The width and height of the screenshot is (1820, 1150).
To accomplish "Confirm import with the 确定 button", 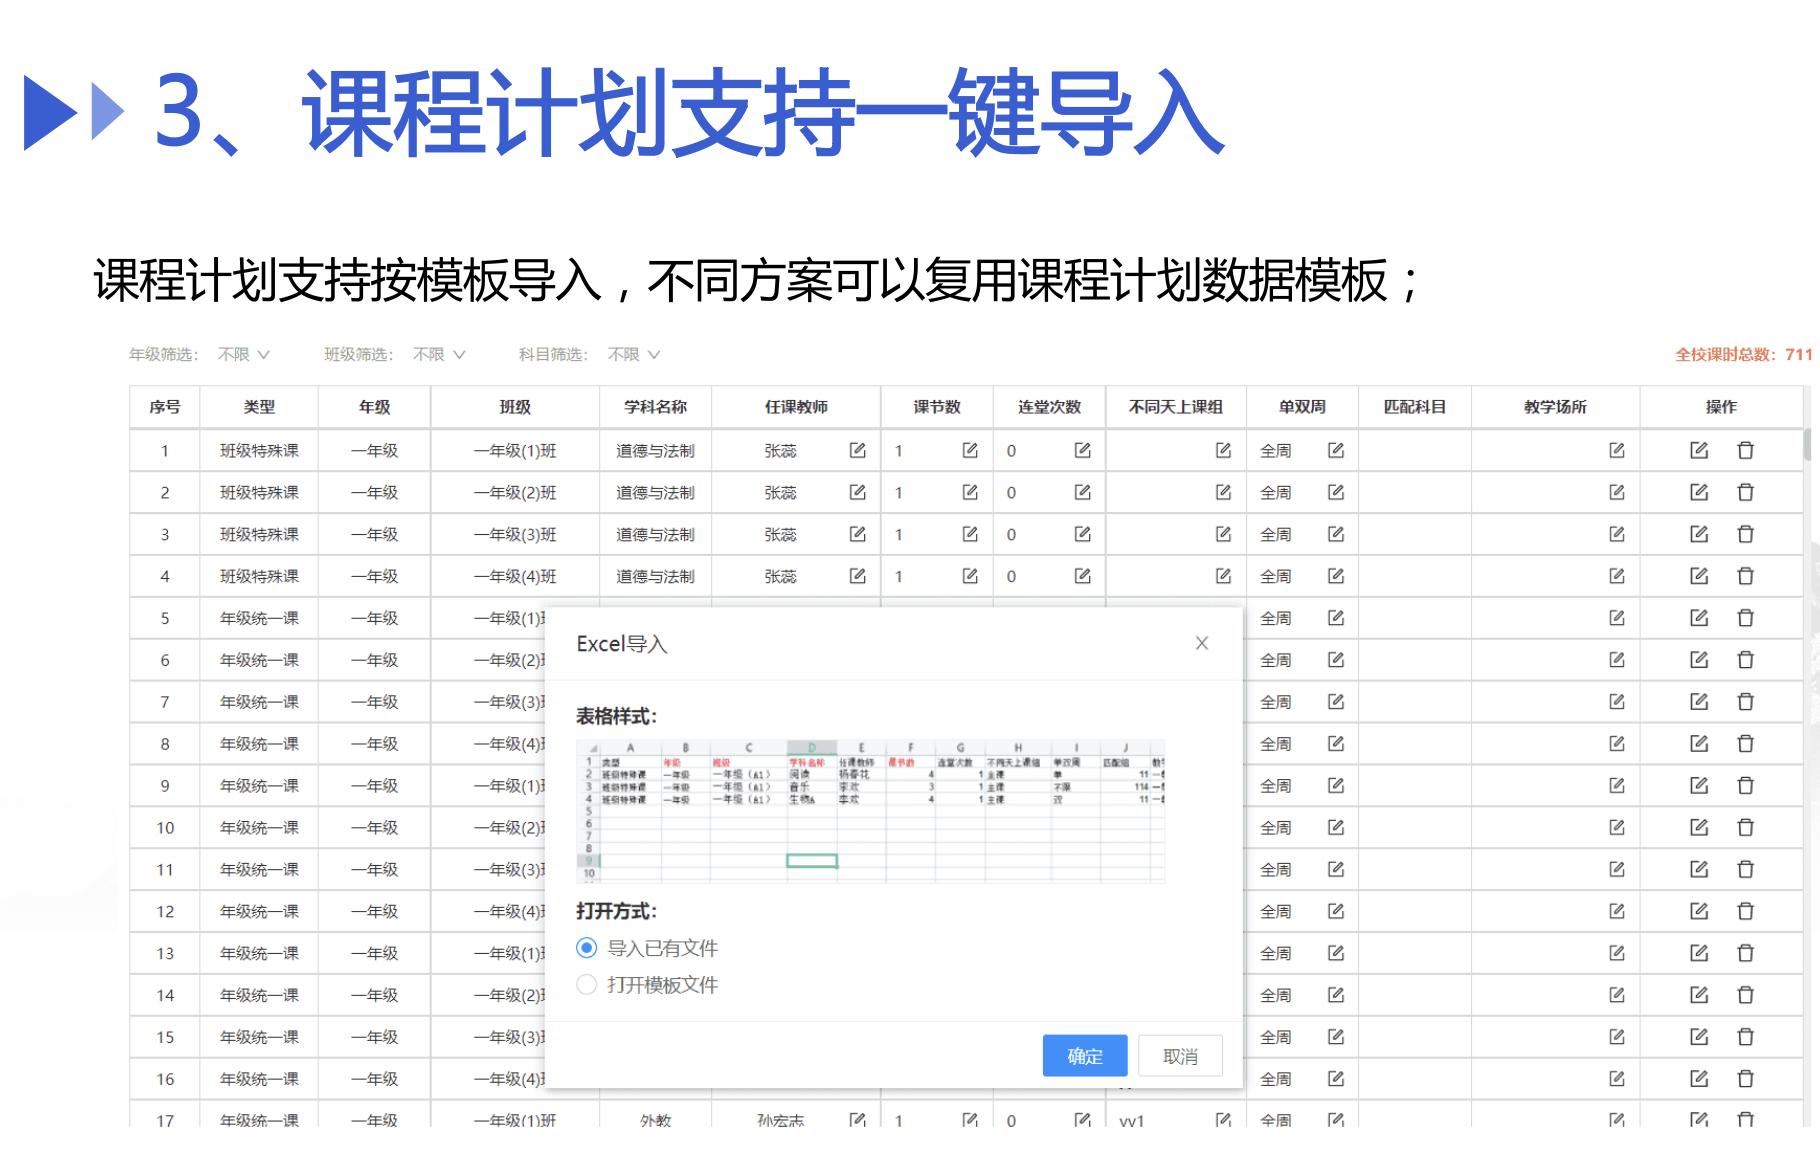I will pos(1084,1055).
